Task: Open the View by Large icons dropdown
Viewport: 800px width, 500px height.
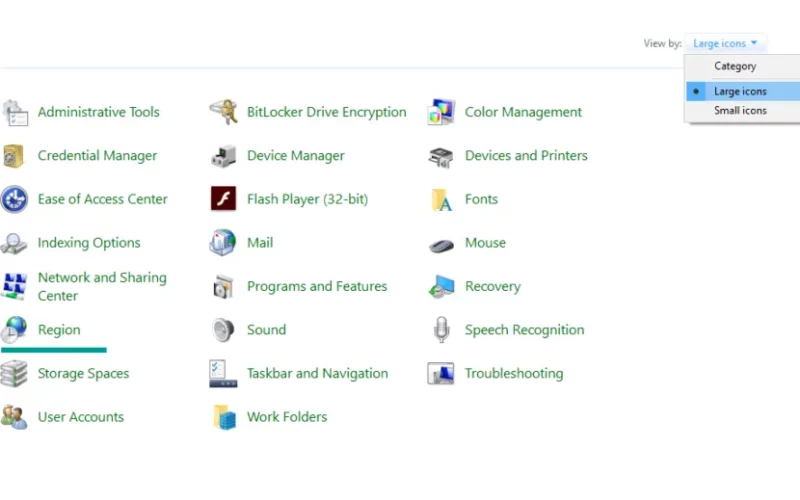Action: point(724,43)
